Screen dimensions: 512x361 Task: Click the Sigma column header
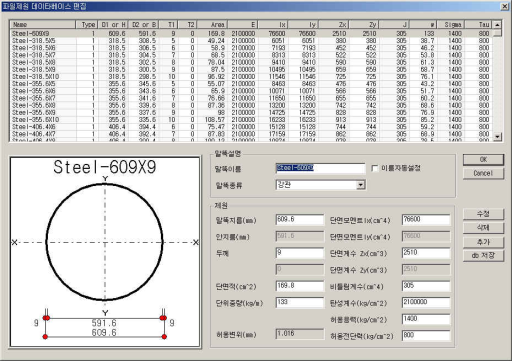[x=452, y=25]
